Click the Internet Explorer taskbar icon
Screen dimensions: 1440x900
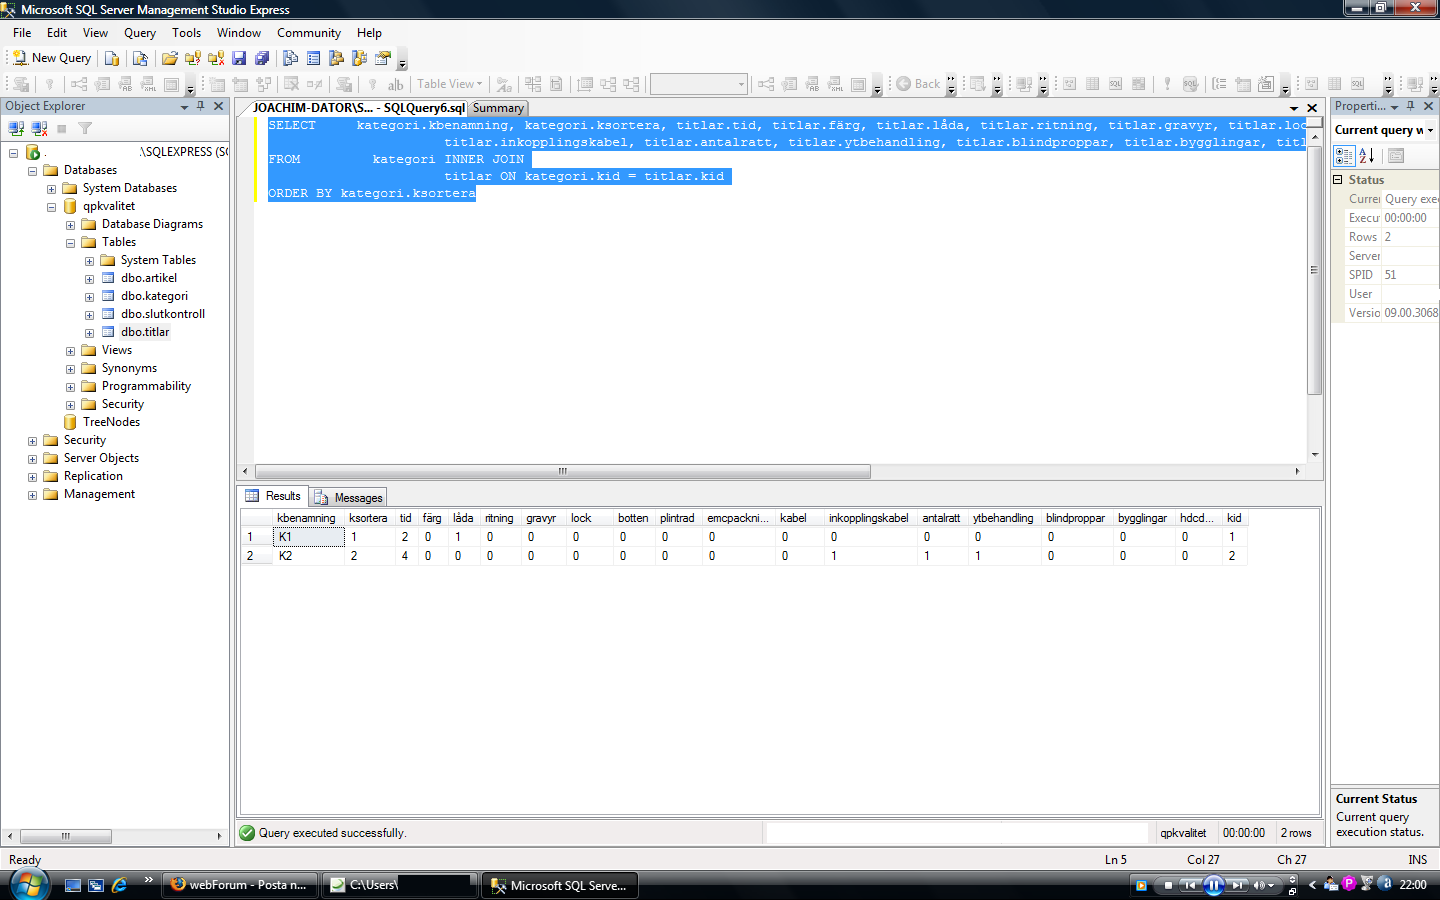tap(120, 885)
